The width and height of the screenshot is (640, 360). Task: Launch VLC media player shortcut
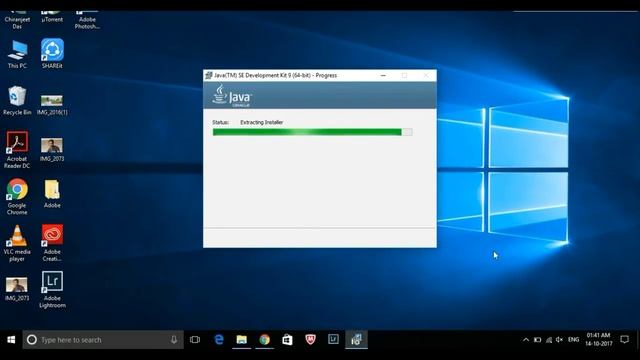[17, 243]
